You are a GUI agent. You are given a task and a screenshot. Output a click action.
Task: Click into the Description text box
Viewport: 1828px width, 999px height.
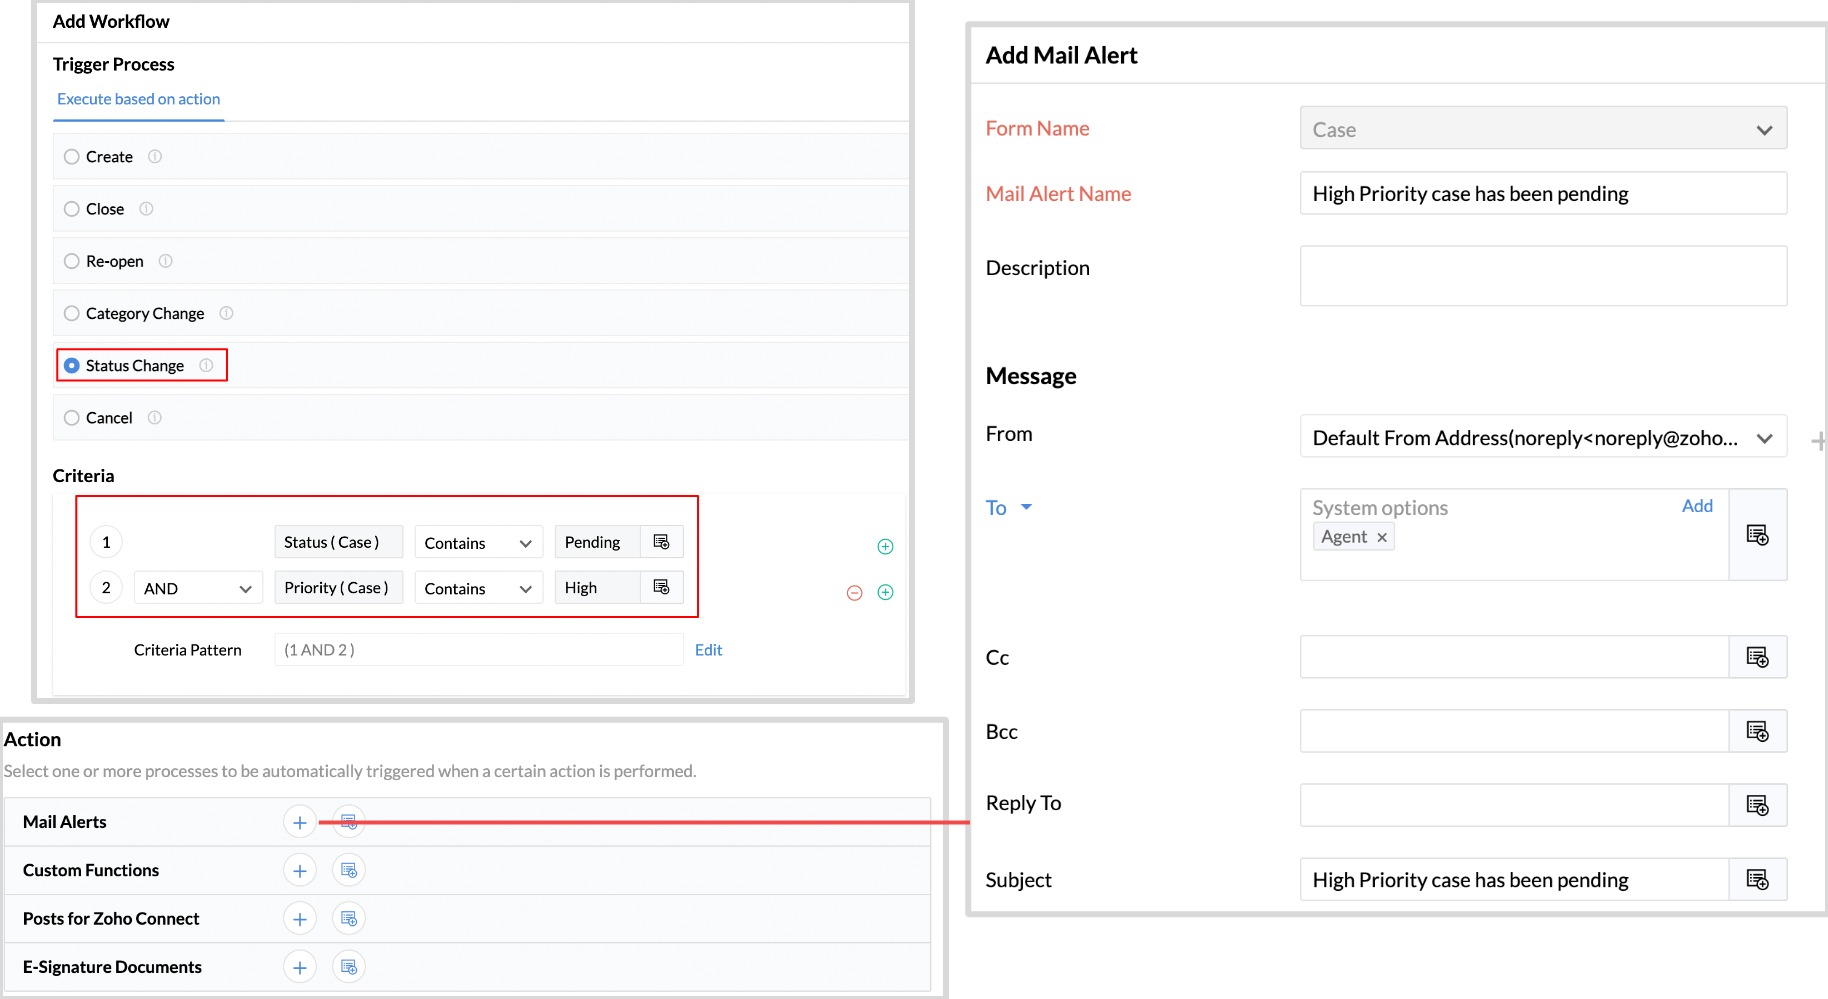point(1542,276)
